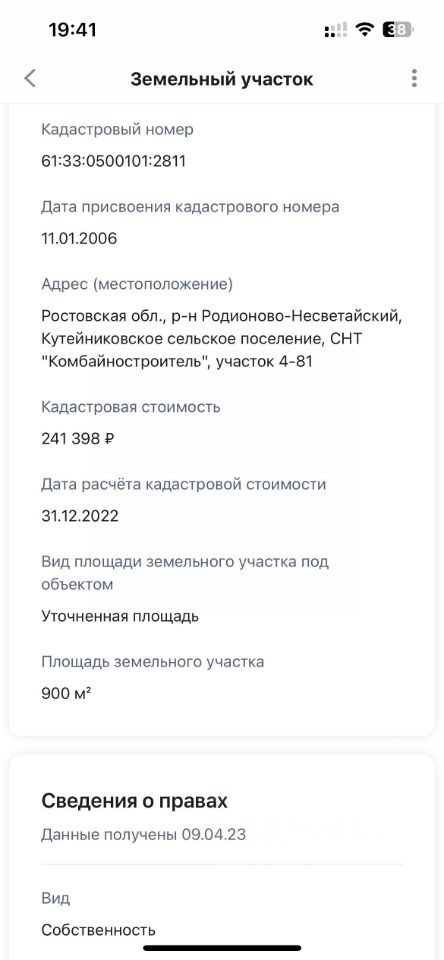444x960 pixels.
Task: Tap the home indicator bar at the bottom
Action: 222,948
